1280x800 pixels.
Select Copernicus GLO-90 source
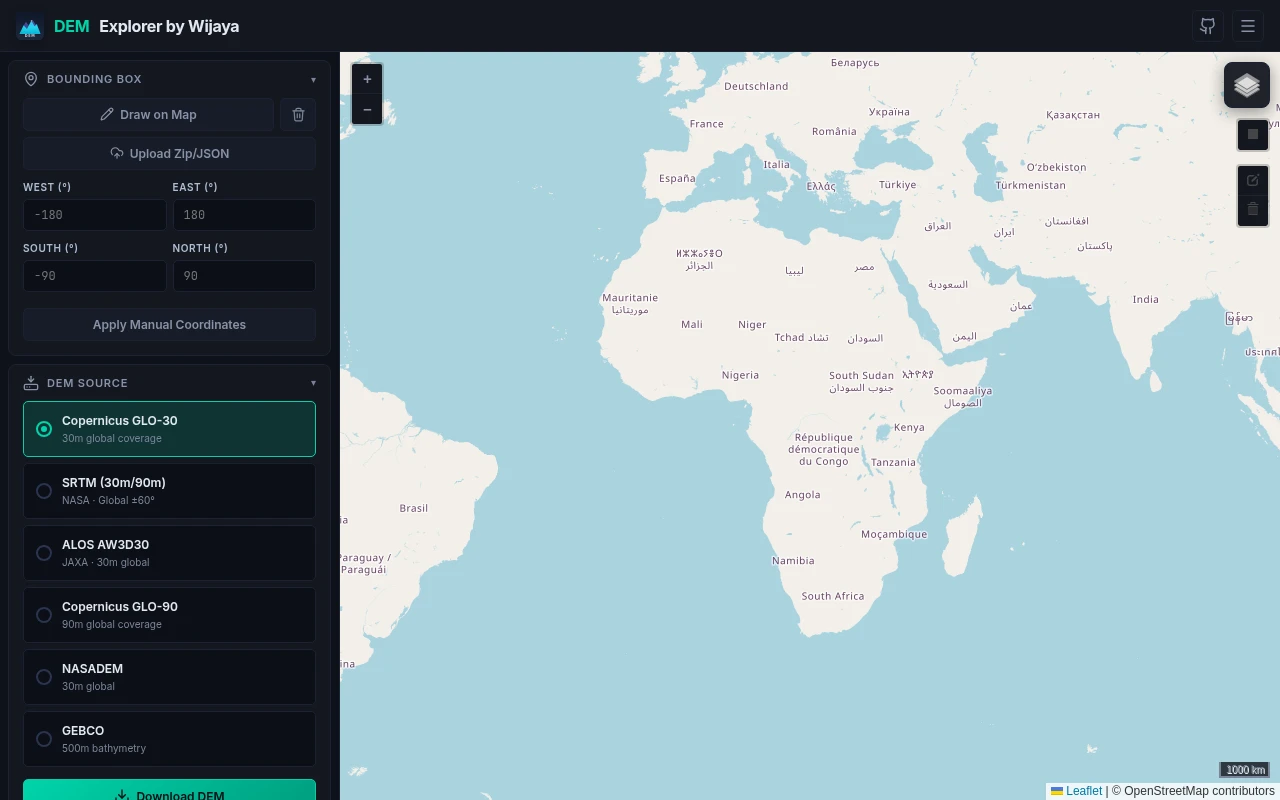click(x=169, y=615)
